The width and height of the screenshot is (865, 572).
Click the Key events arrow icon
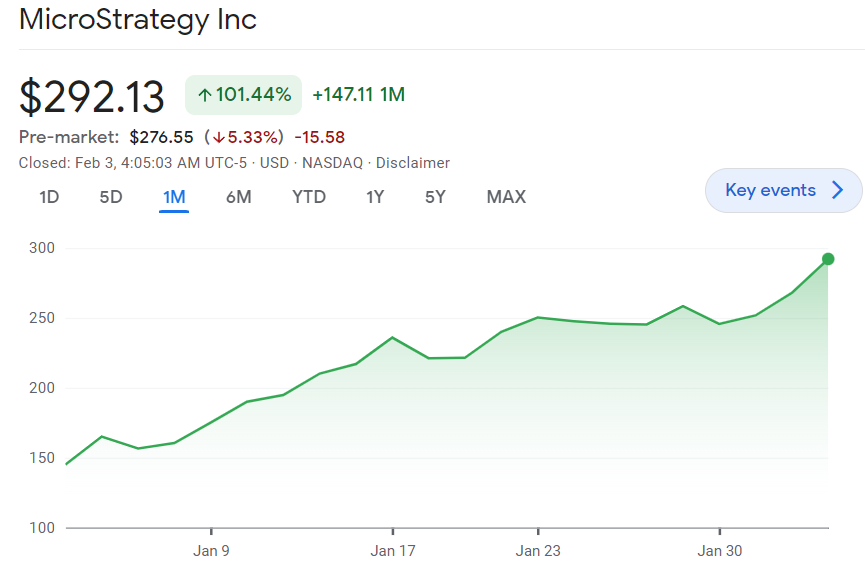pyautogui.click(x=838, y=191)
